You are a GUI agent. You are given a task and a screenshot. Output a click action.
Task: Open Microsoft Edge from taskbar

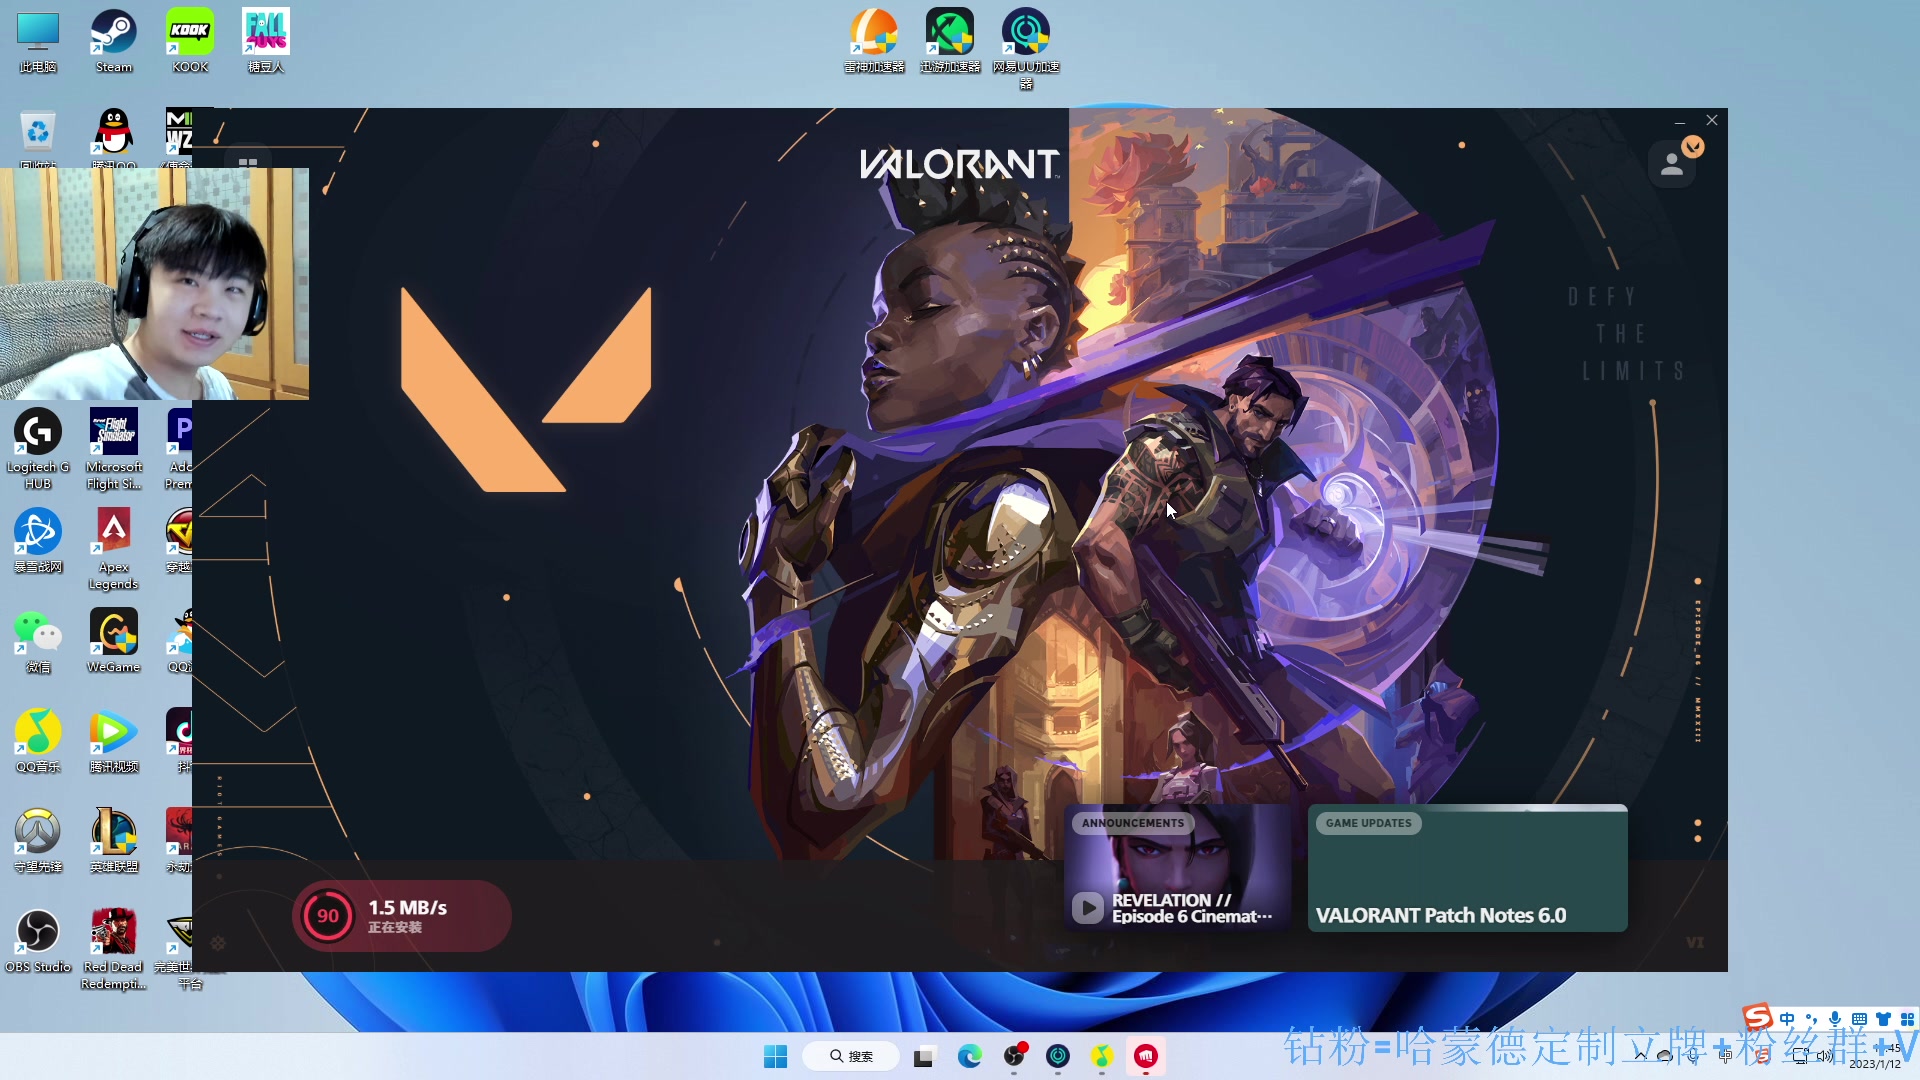tap(969, 1056)
